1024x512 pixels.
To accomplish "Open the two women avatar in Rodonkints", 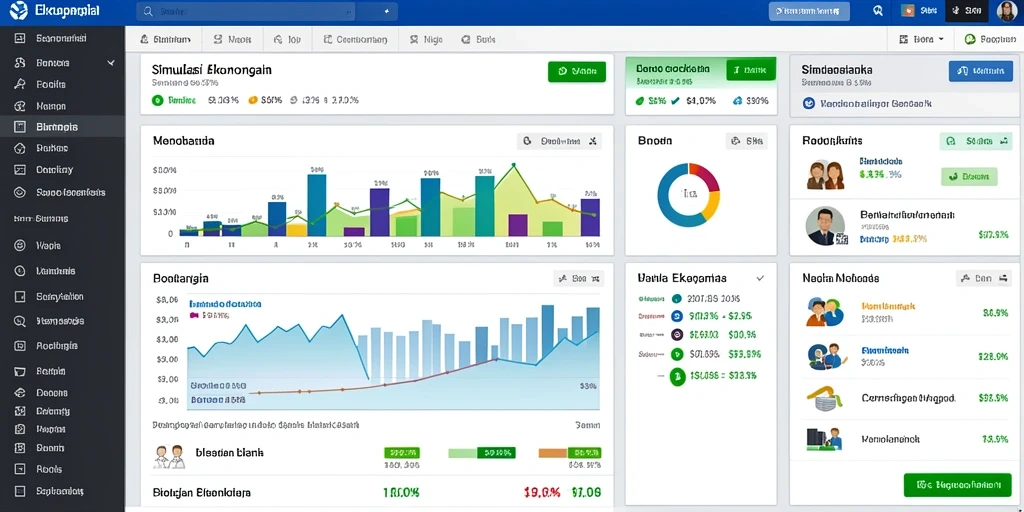I will tap(824, 175).
